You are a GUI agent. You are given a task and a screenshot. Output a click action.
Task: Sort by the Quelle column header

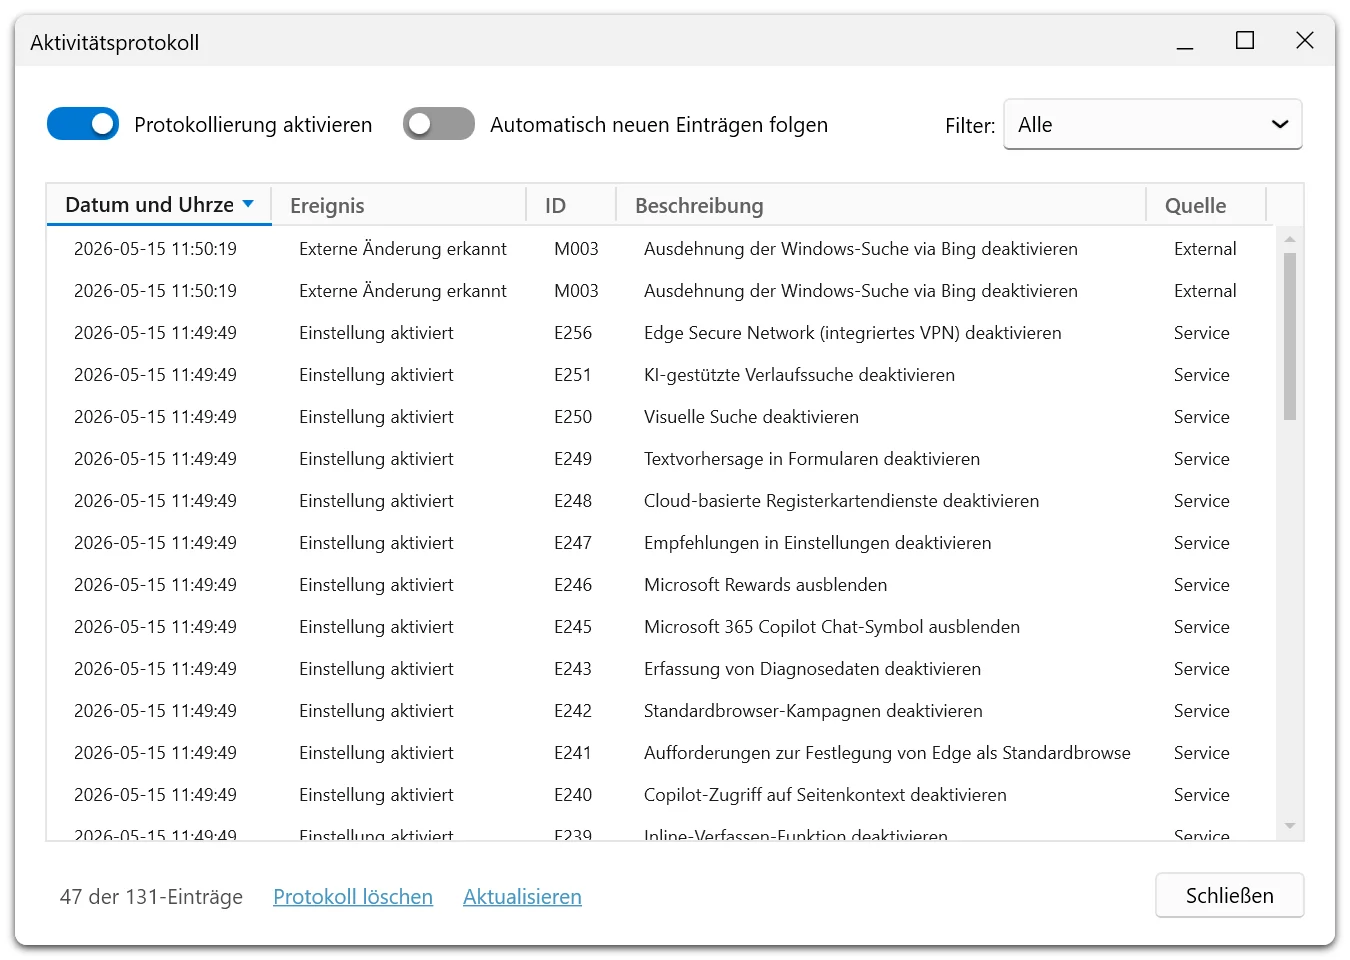(x=1206, y=205)
